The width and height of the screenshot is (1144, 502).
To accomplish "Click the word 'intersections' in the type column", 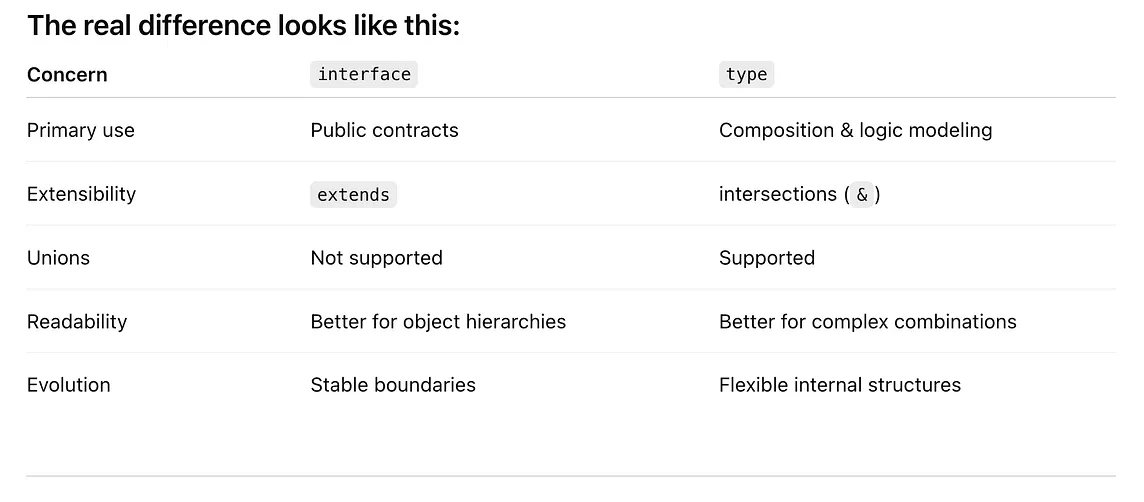I will point(778,194).
